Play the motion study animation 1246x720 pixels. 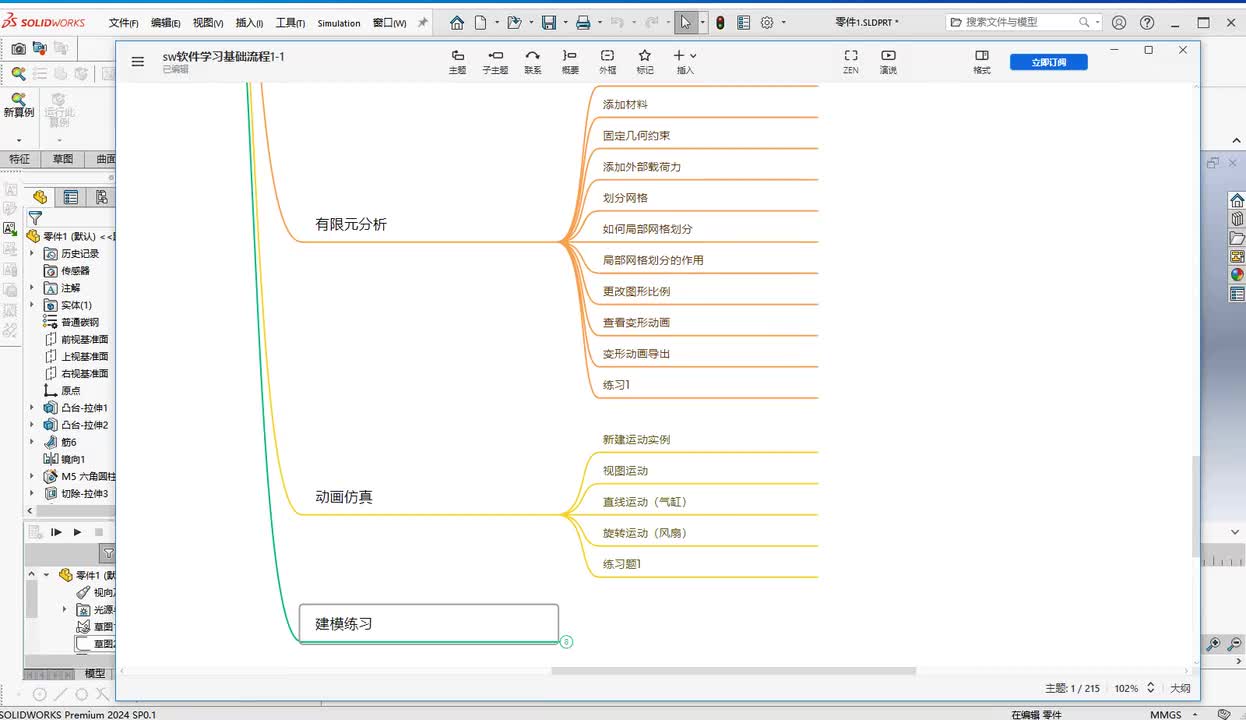(x=77, y=532)
